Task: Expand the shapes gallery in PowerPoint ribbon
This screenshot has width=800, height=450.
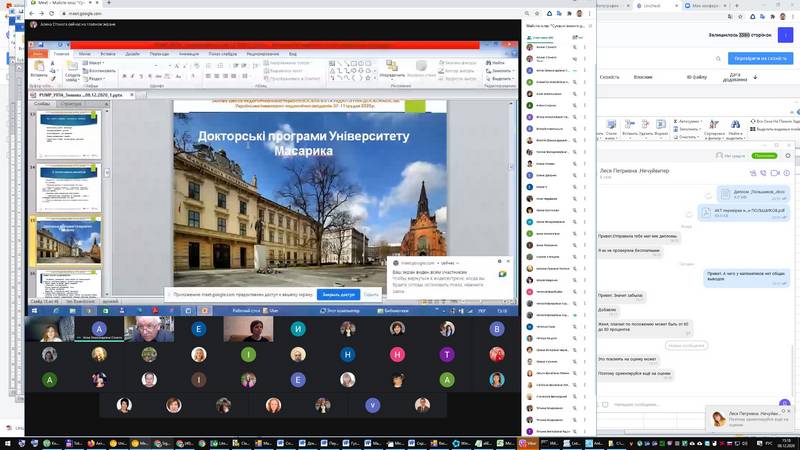Action: tap(375, 79)
